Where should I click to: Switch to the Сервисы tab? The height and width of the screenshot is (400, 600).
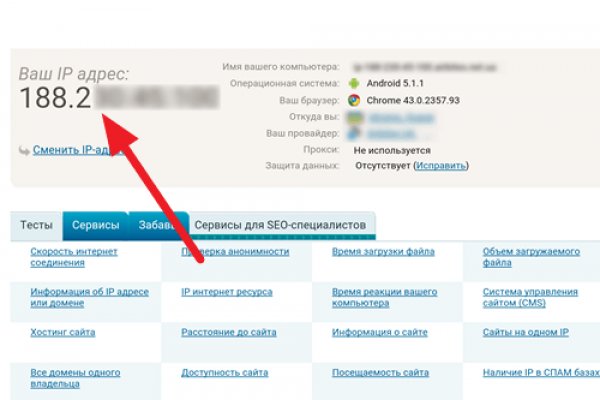point(95,225)
